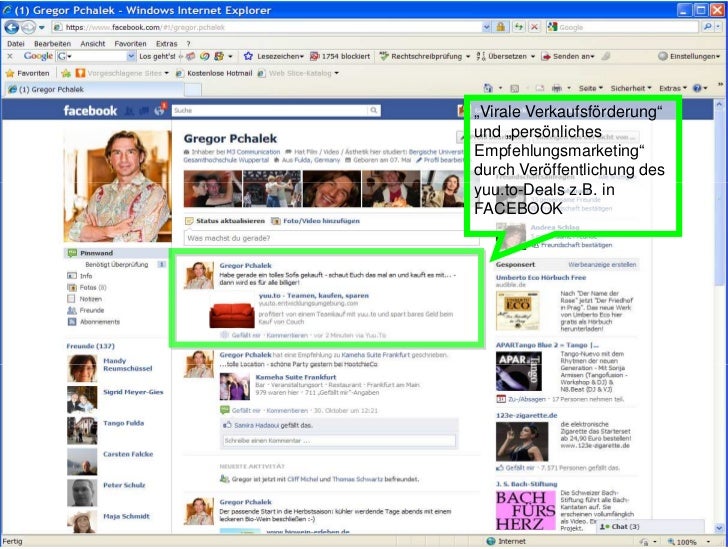The width and height of the screenshot is (728, 549).
Task: Click the facebook logo
Action: point(90,111)
